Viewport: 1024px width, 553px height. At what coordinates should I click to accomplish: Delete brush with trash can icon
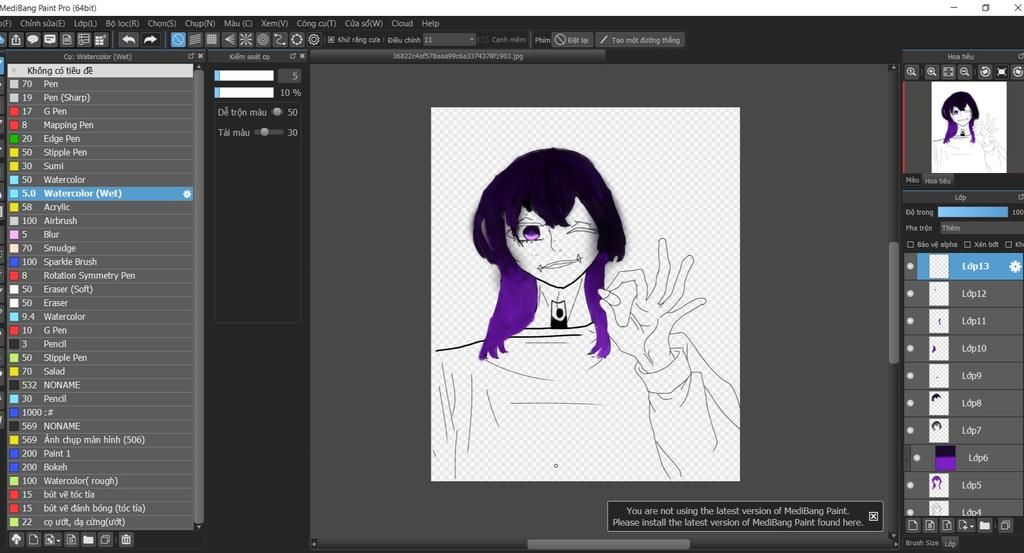(x=126, y=539)
